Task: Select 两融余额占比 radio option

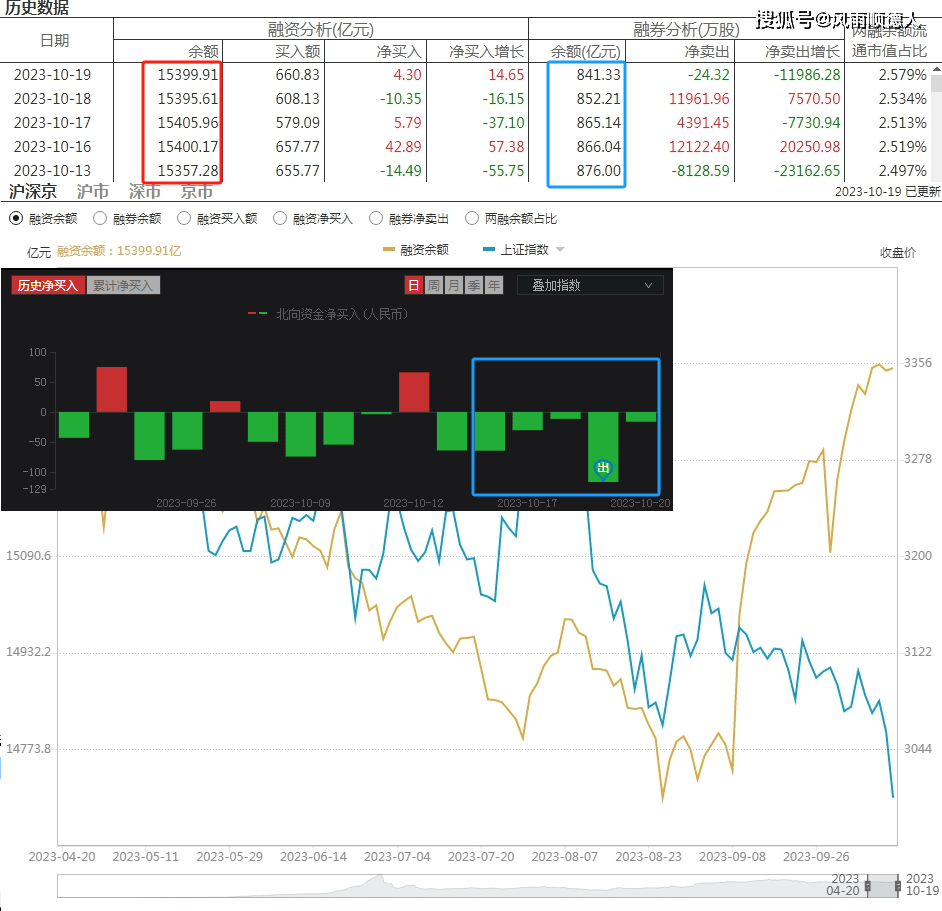Action: (472, 218)
